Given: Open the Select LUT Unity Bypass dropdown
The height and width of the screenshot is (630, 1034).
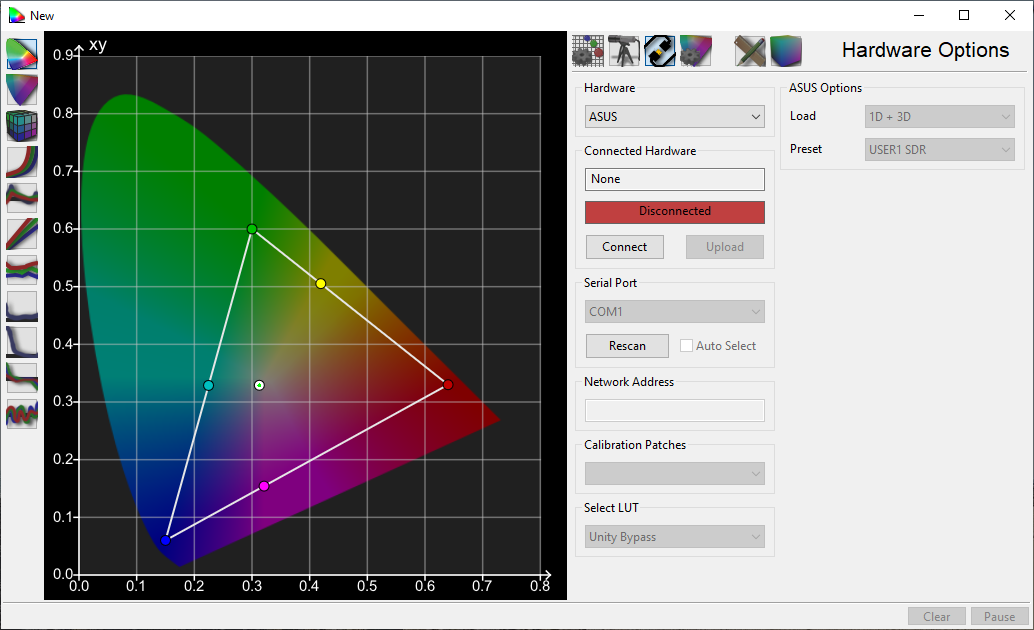Looking at the screenshot, I should click(674, 537).
